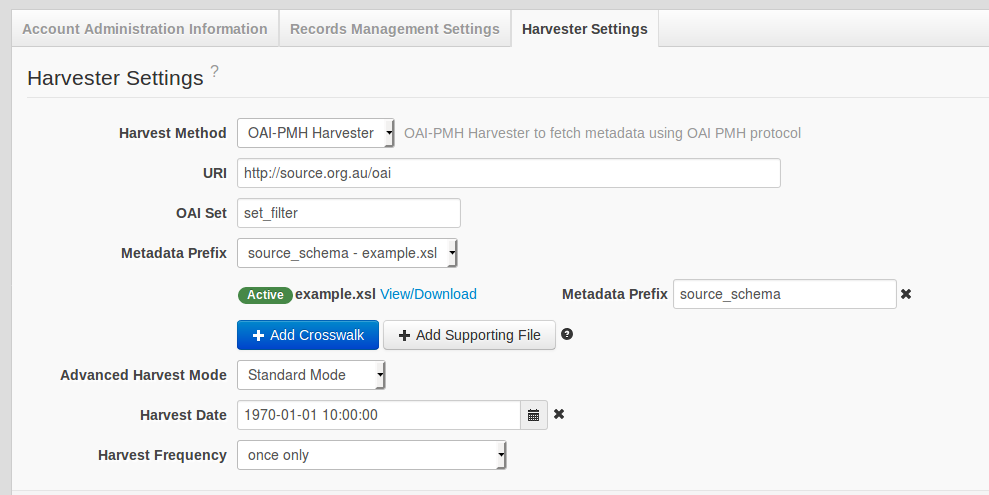This screenshot has width=989, height=495.
Task: Focus the OAI Set input field
Action: click(x=348, y=213)
